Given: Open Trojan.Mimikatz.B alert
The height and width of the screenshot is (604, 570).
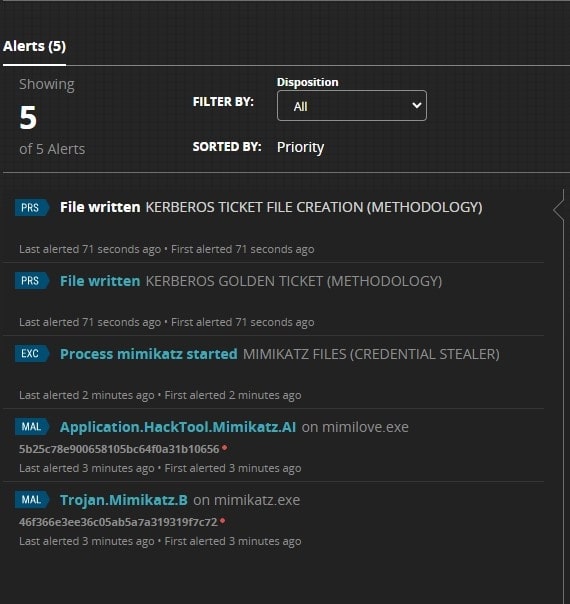Looking at the screenshot, I should [x=124, y=500].
